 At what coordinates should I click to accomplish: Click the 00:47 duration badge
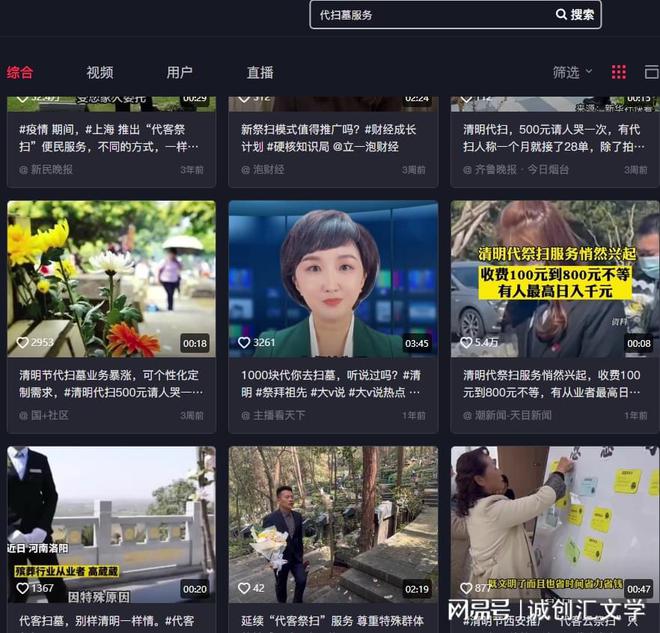[639, 589]
